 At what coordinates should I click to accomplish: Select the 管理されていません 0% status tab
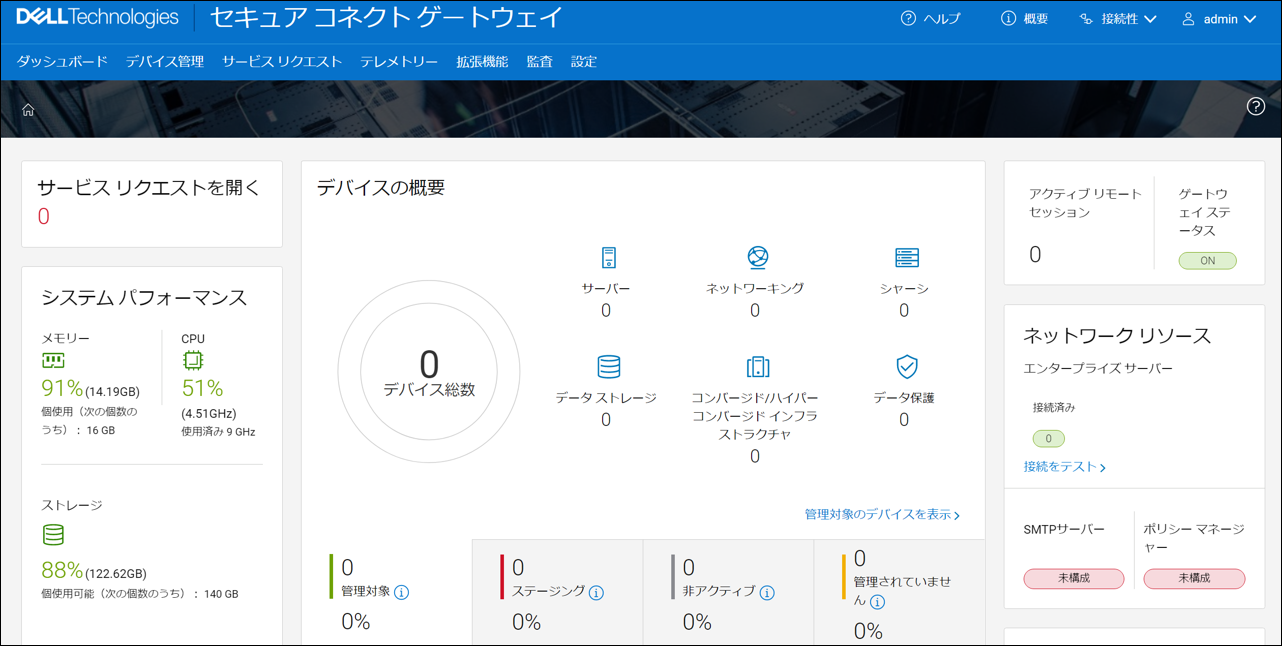click(899, 592)
